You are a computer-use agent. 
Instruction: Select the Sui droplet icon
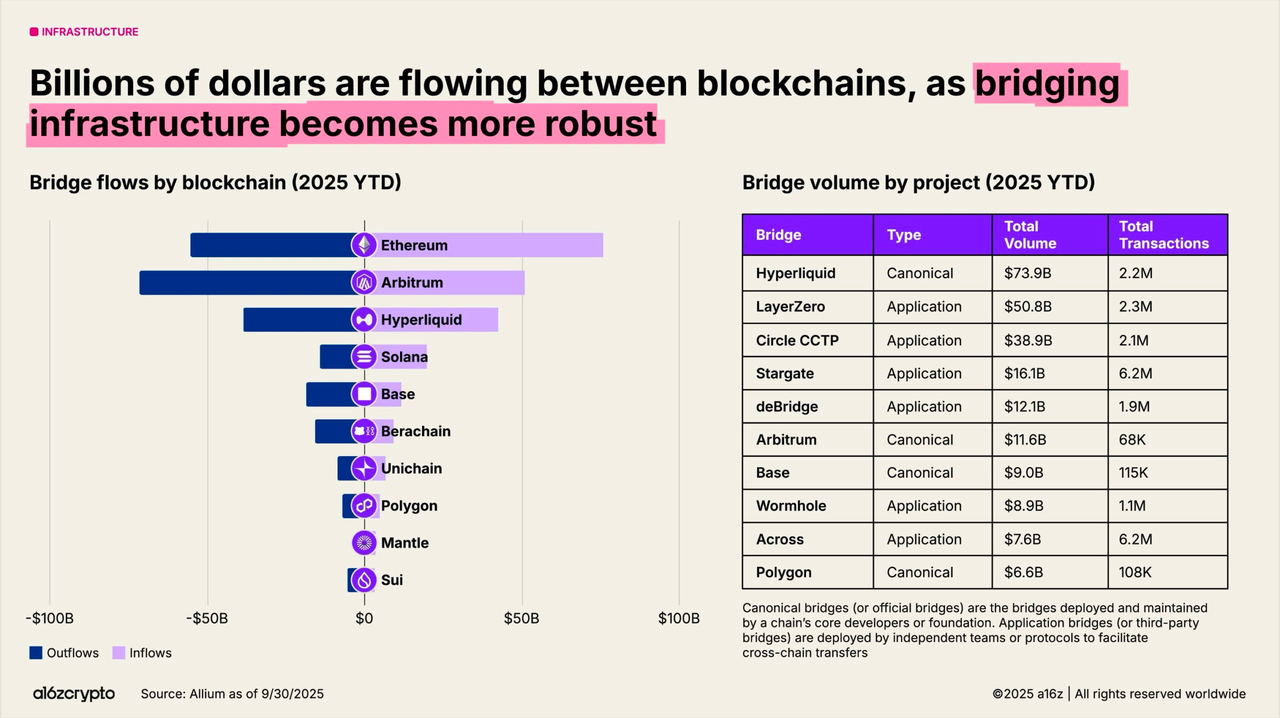point(364,579)
